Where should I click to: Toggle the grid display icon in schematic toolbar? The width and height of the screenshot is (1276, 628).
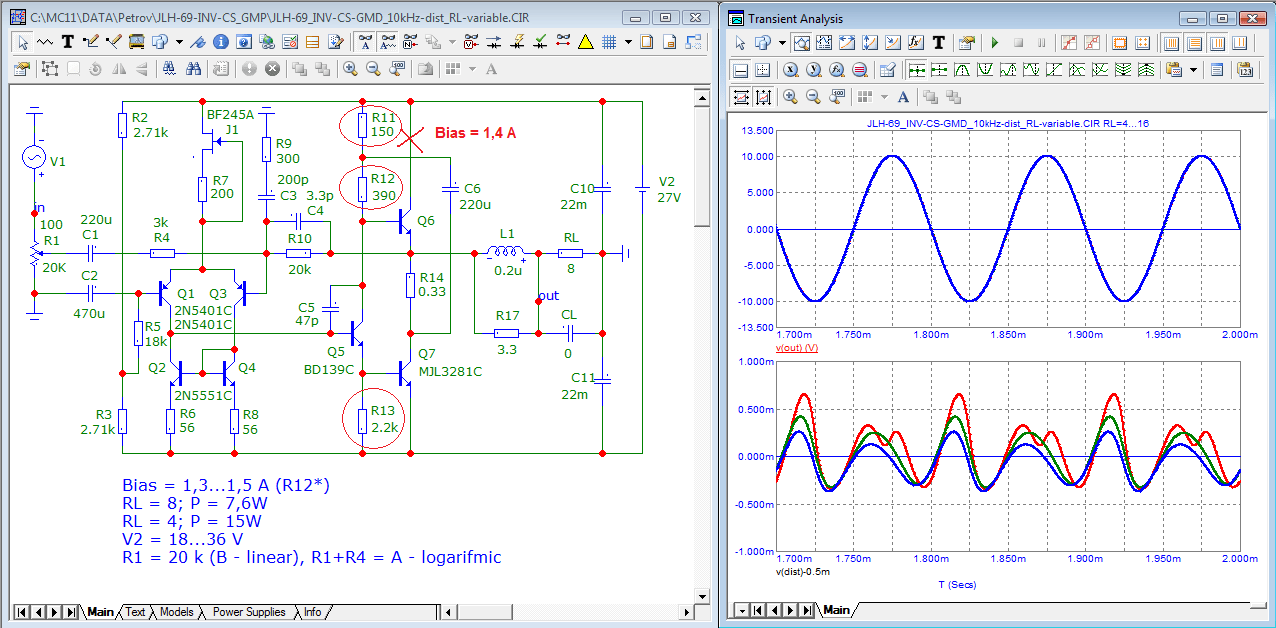click(608, 42)
